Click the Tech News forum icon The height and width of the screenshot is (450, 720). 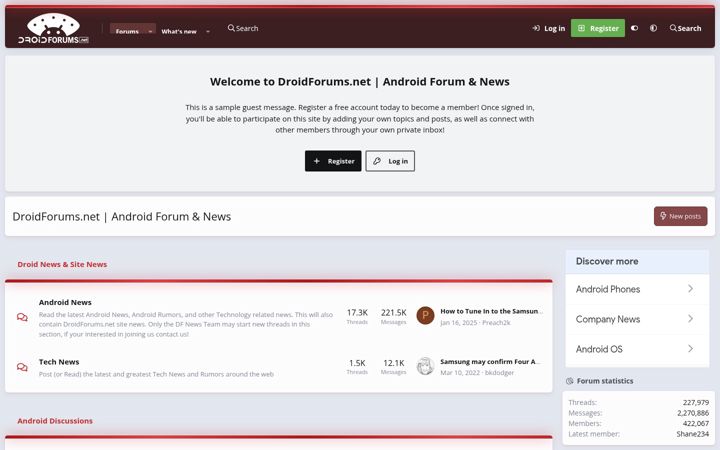coord(22,367)
